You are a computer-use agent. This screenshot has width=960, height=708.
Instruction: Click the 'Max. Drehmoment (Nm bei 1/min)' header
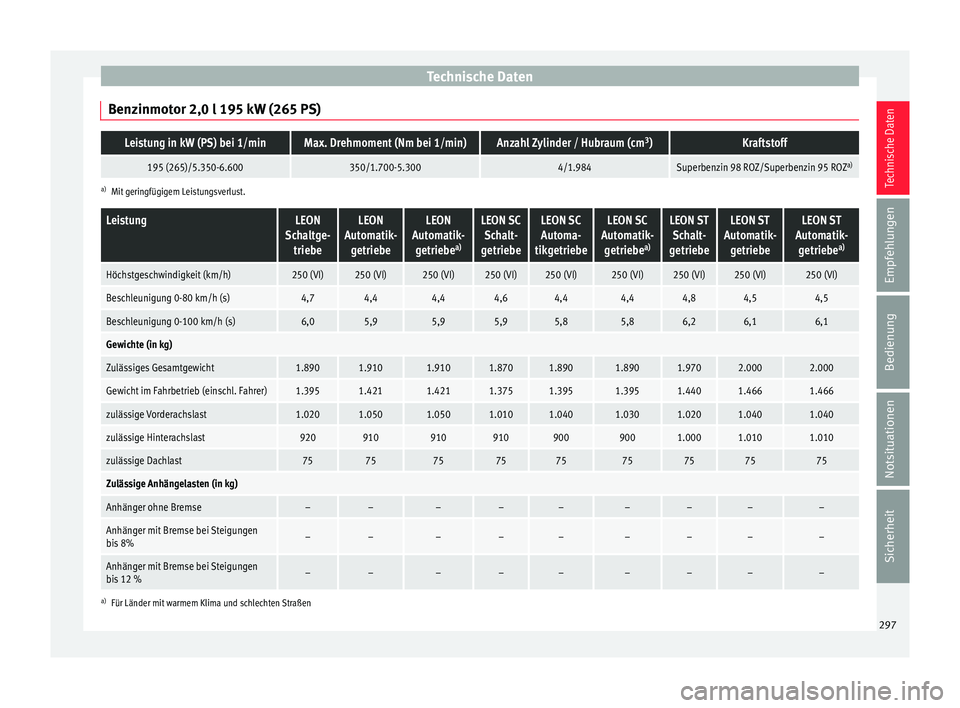click(385, 143)
